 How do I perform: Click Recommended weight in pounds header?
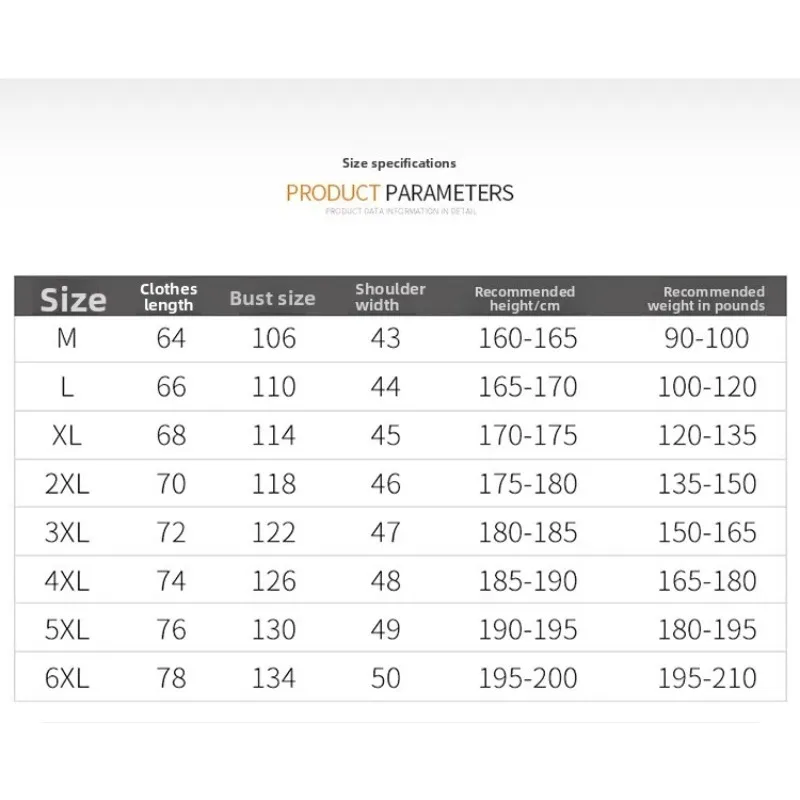tap(706, 298)
